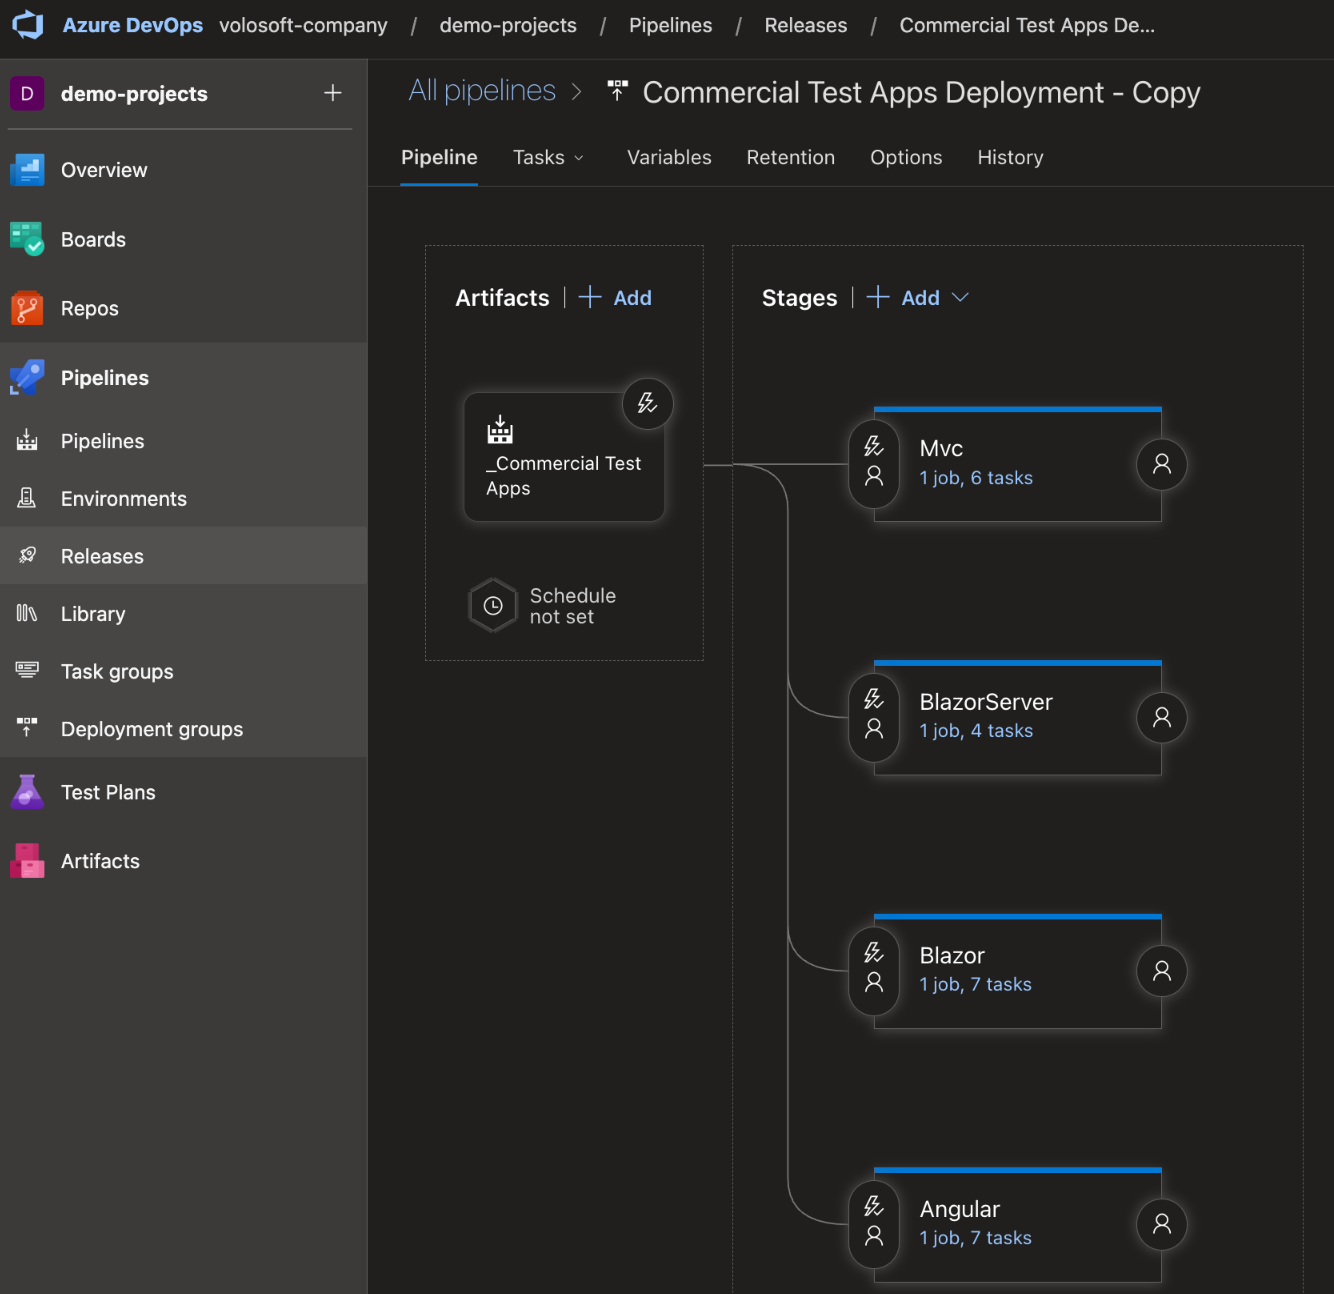1334x1294 pixels.
Task: Open the Retention tab
Action: click(790, 157)
